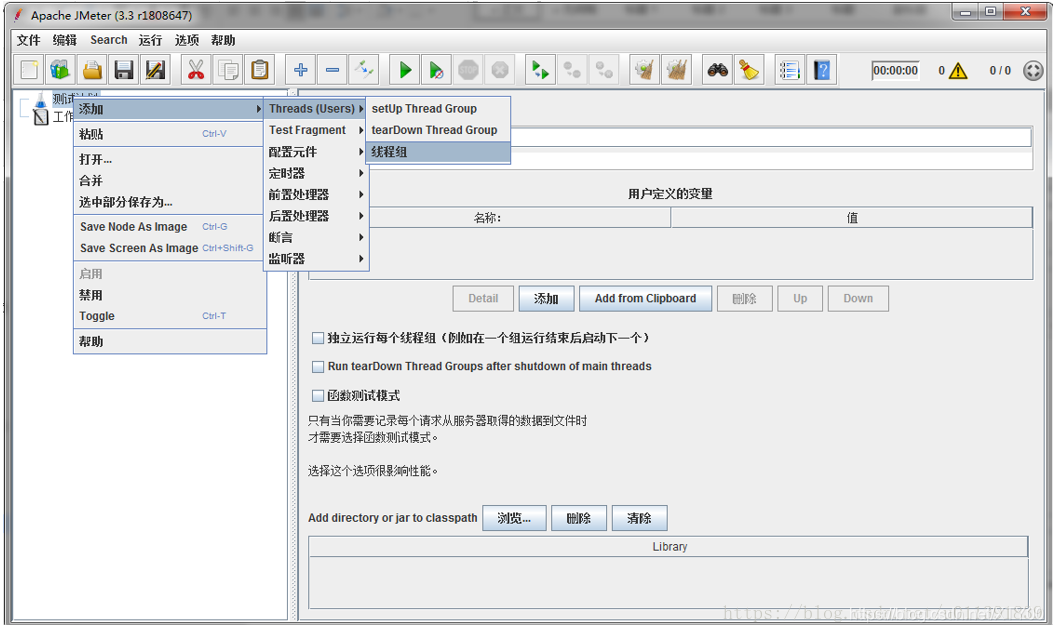Viewport: 1054px width, 633px height.
Task: Expand Test Fragment submenu
Action: tap(316, 130)
